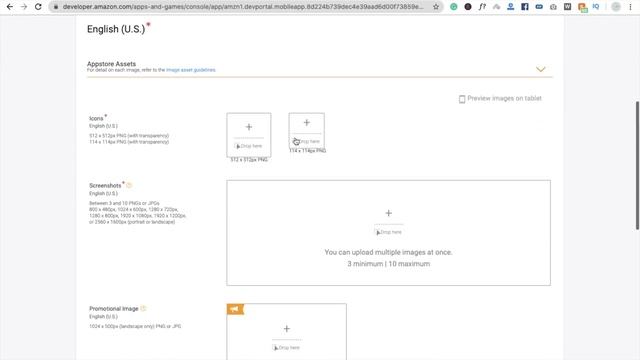640x360 pixels.
Task: Upload screenshots using the plus sign
Action: [x=389, y=213]
